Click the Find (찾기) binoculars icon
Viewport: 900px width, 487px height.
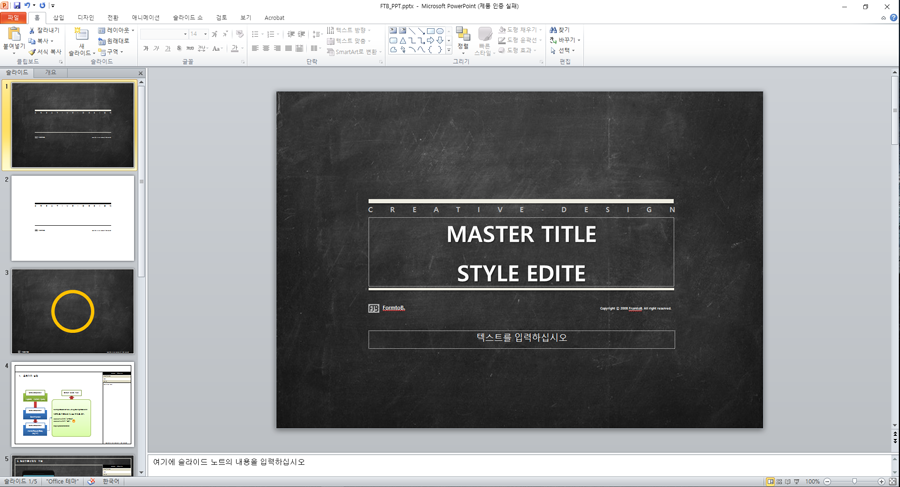tap(554, 31)
